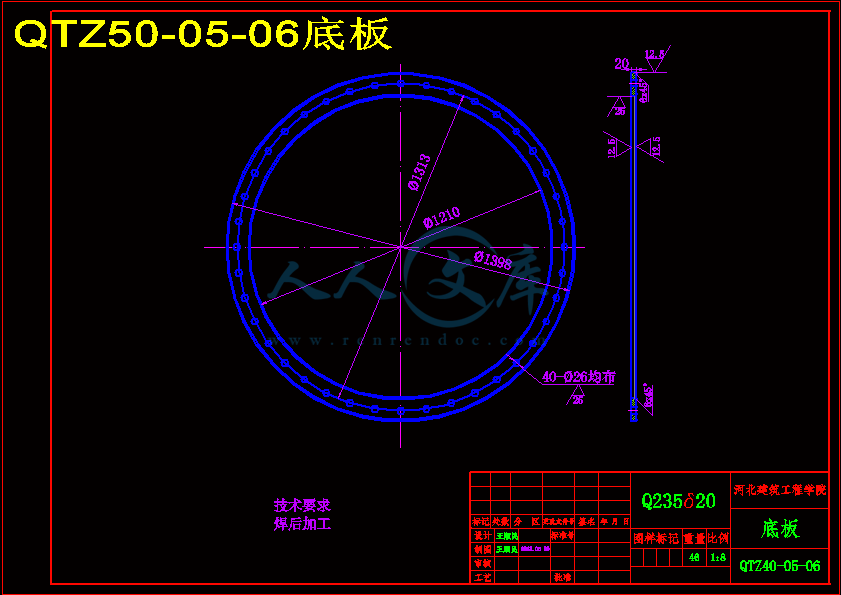This screenshot has height=595, width=841.
Task: Click the "分 区" column header
Action: 527,521
